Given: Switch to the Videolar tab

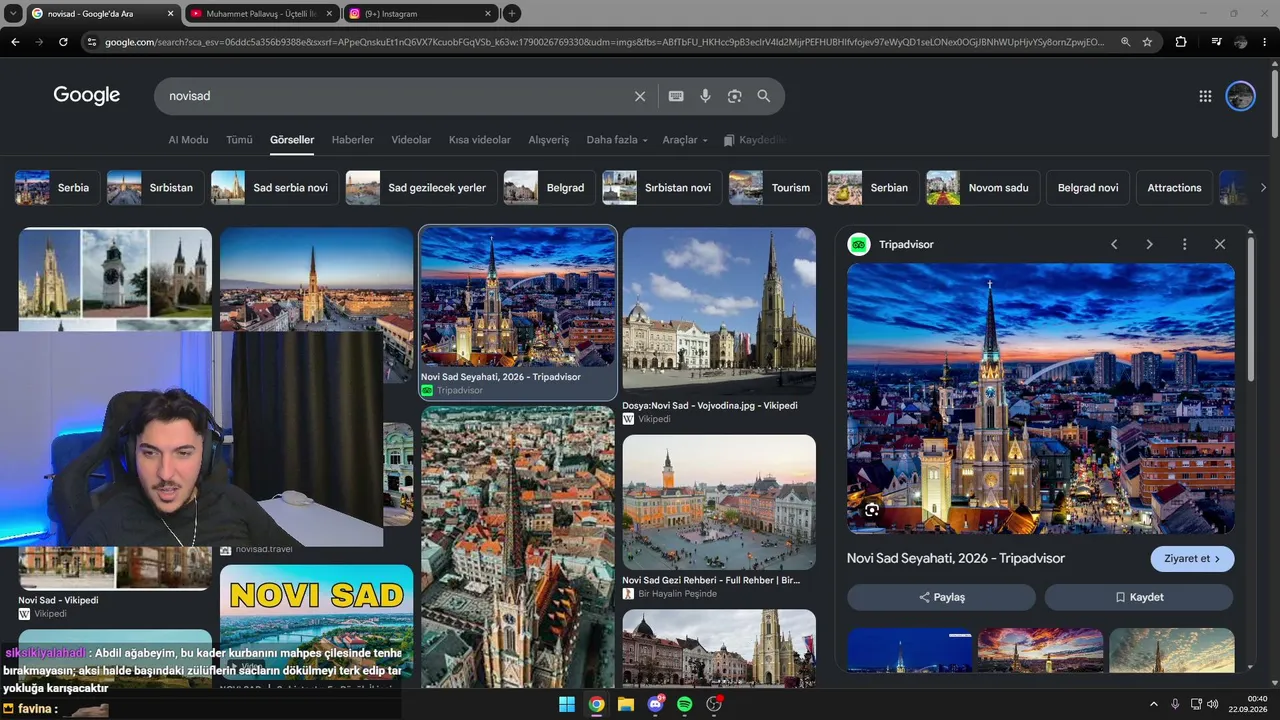Looking at the screenshot, I should tap(411, 140).
